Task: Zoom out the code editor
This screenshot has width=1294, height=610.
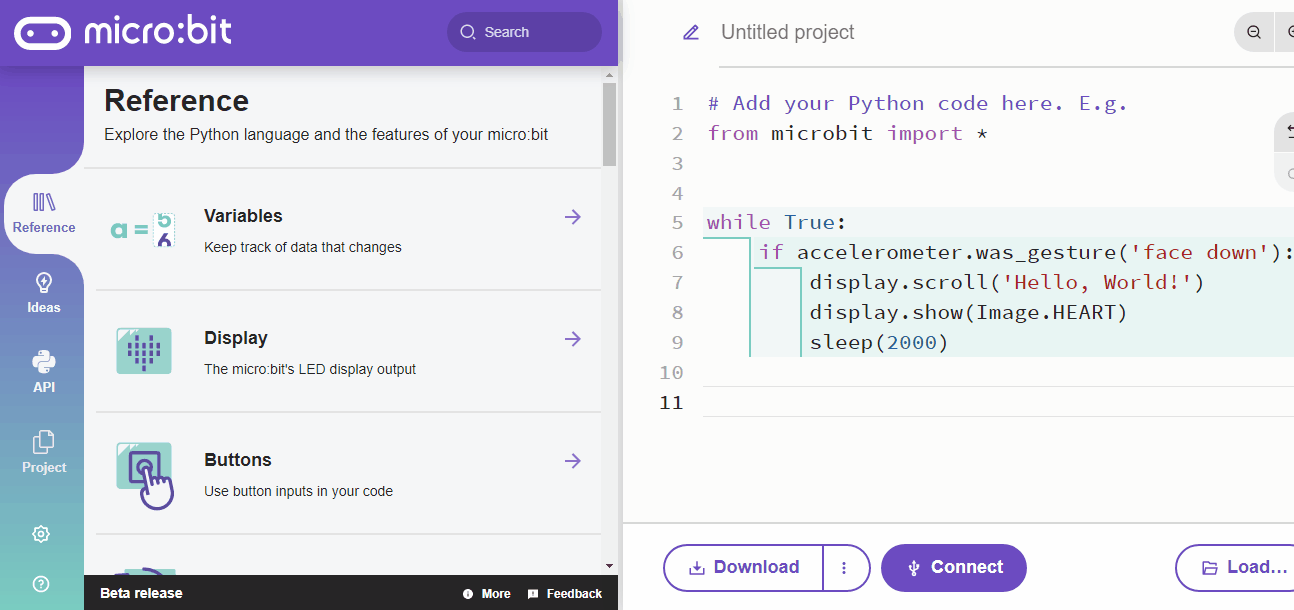Action: click(x=1254, y=32)
